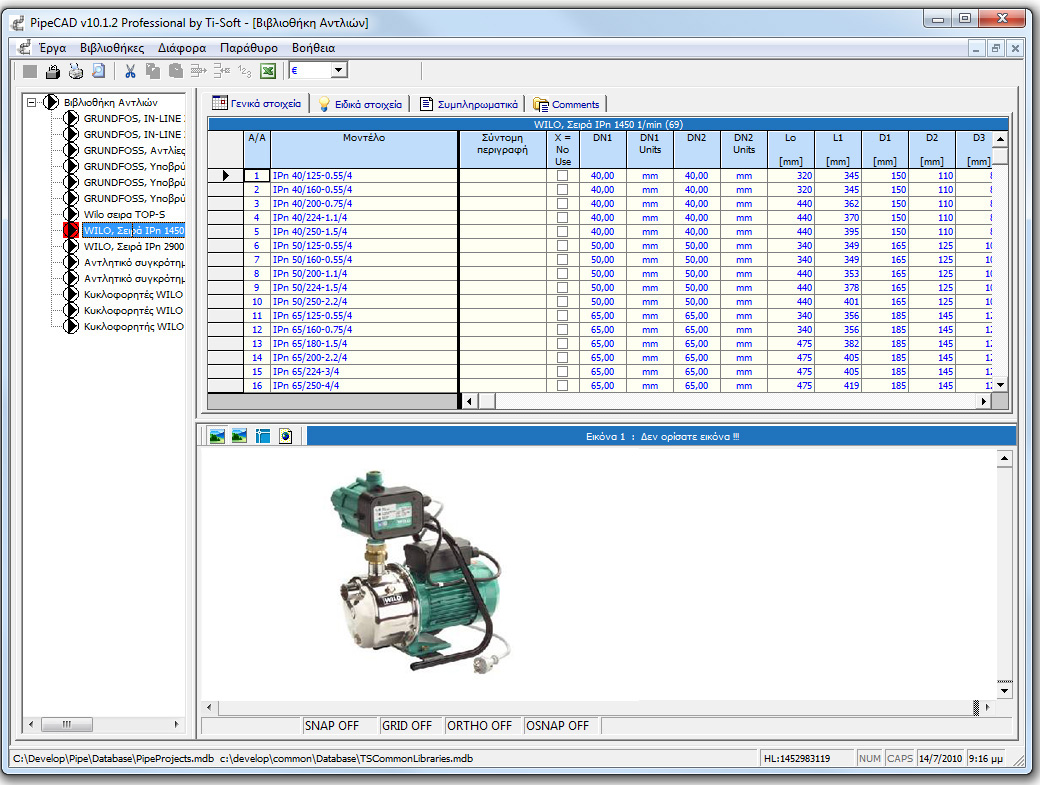Check the No Use box for IPn 40/125-0.55/4
Screen dimensions: 1040x785
coord(562,174)
